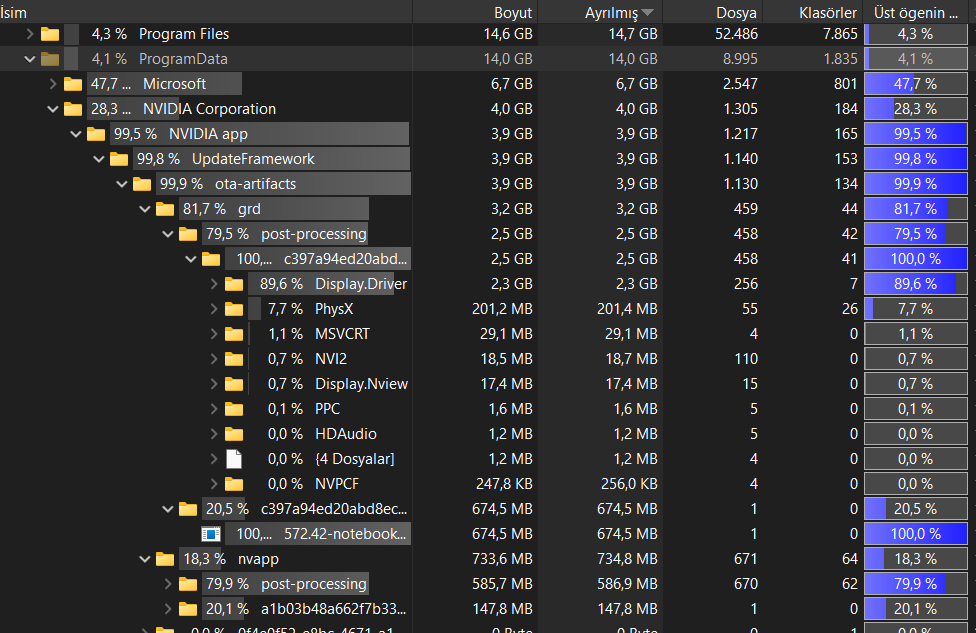Sort by the Klasörler column header

point(813,12)
